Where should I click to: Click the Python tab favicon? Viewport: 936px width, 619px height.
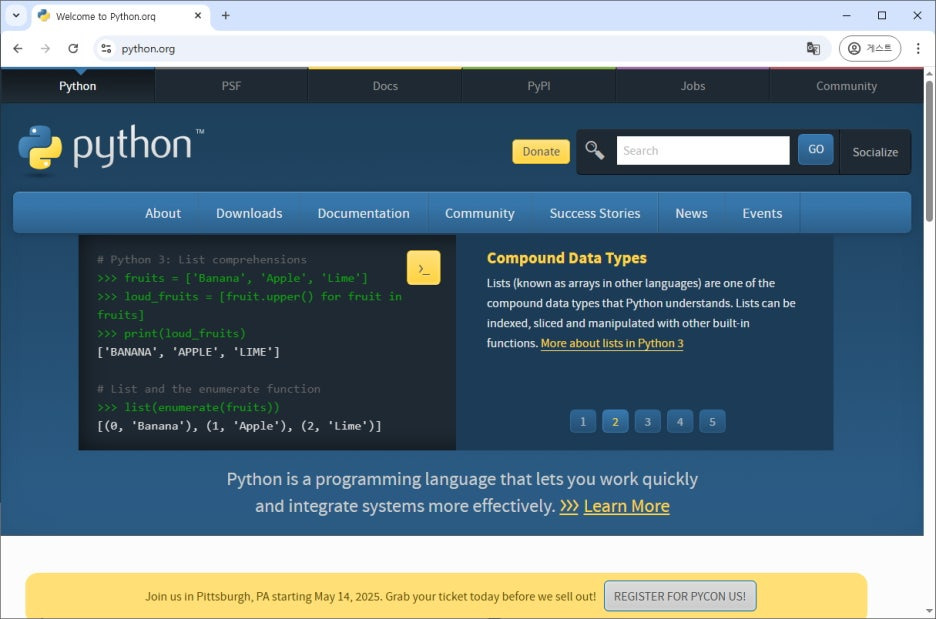(44, 16)
